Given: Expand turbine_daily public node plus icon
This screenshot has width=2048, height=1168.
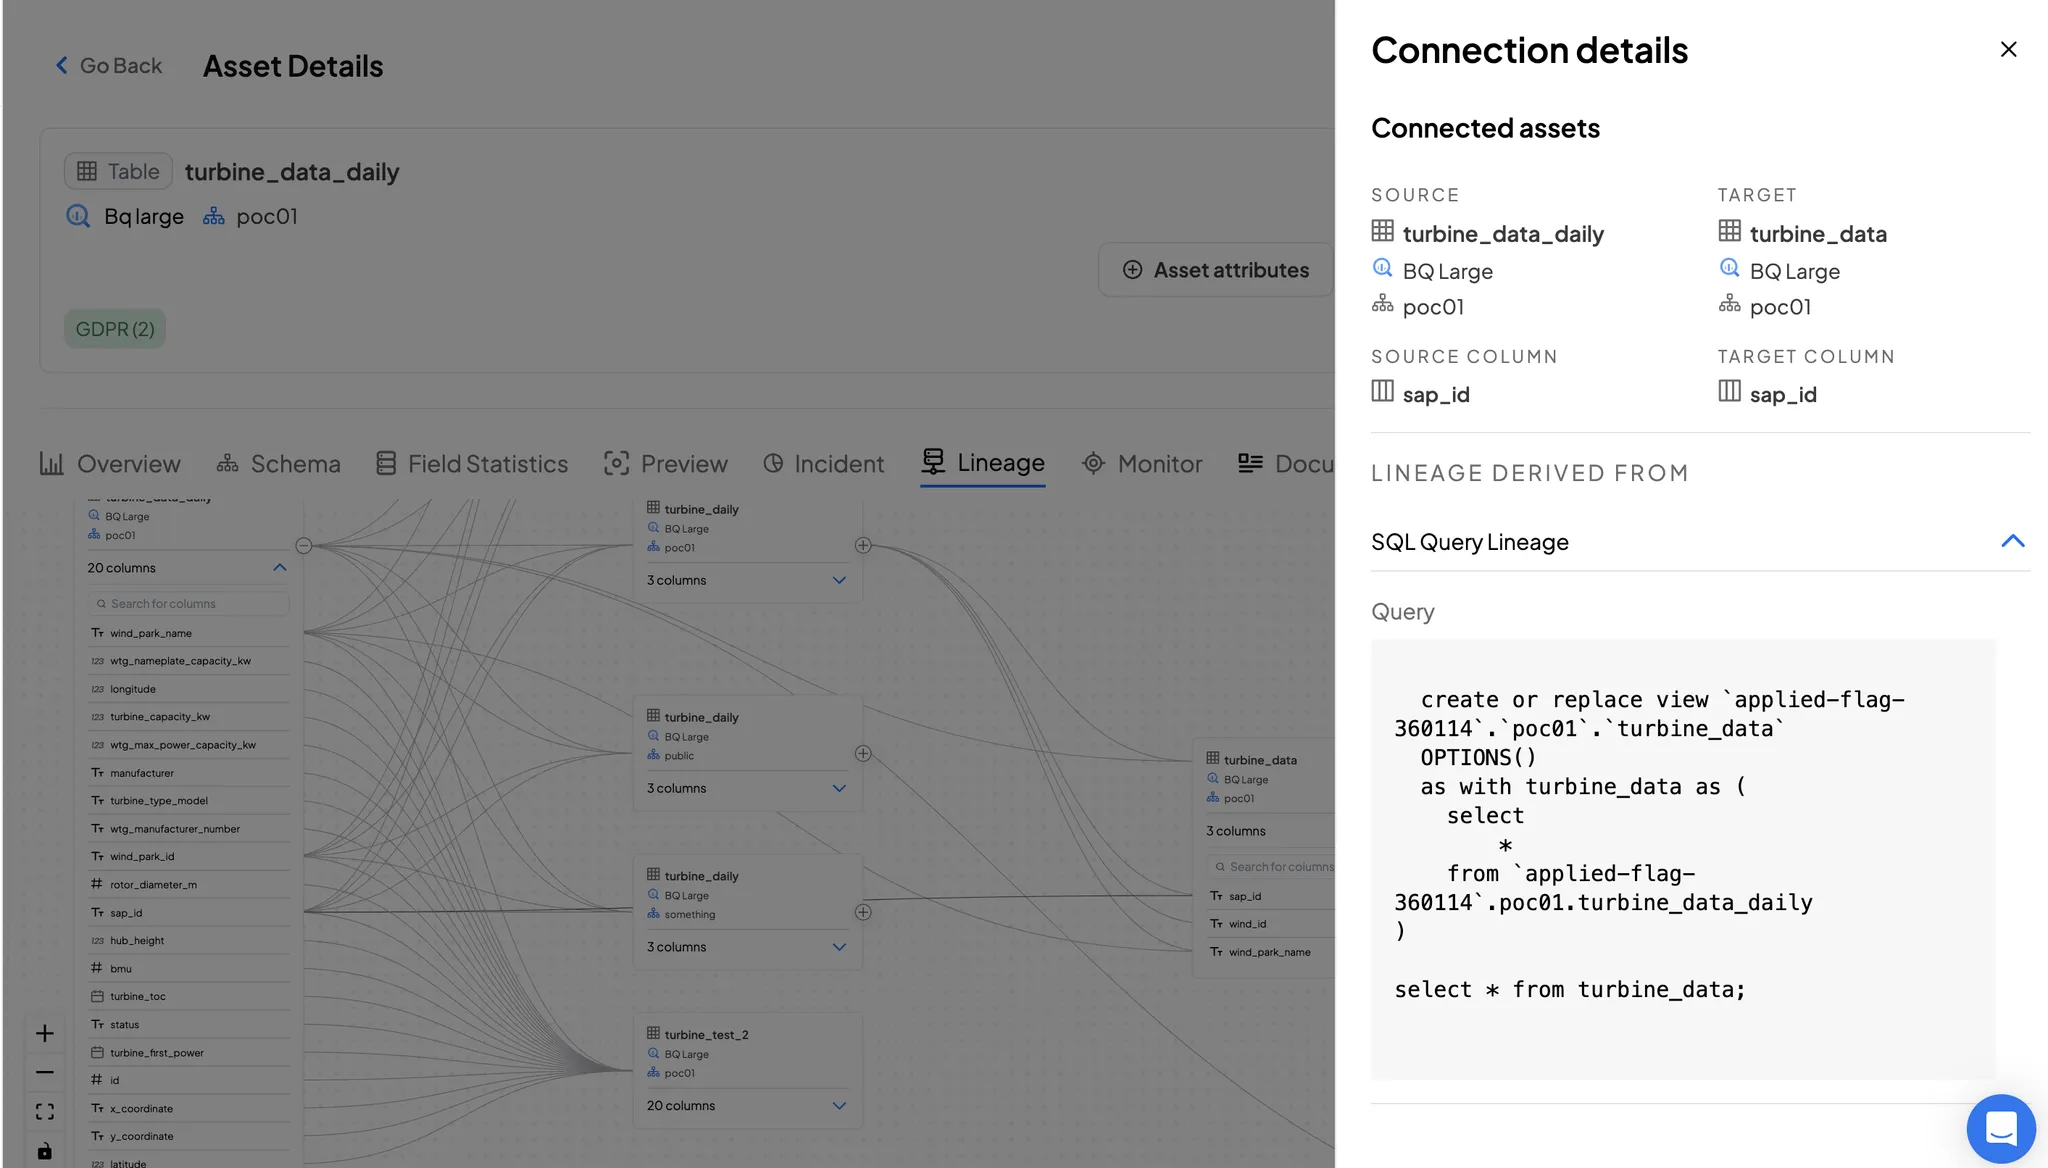Looking at the screenshot, I should tap(863, 753).
